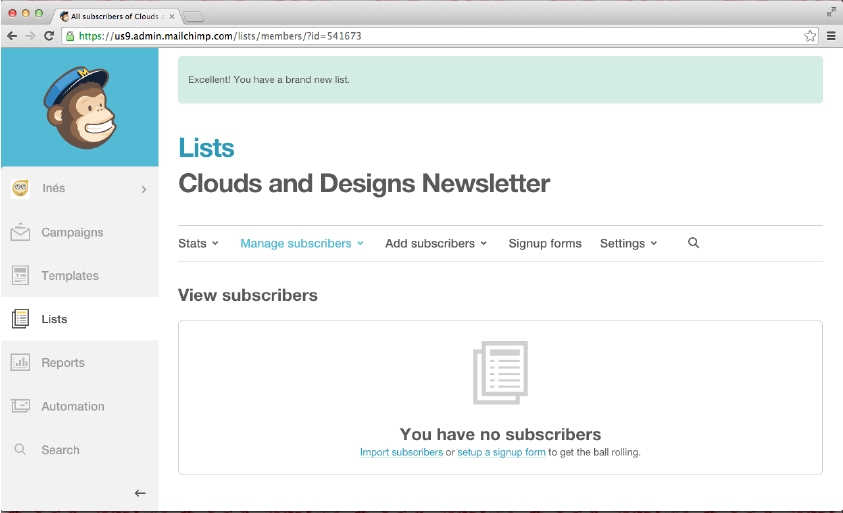Screen dimensions: 843x513
Task: Click the 'Excellent! You have a brand new list.' message
Action: (x=269, y=80)
